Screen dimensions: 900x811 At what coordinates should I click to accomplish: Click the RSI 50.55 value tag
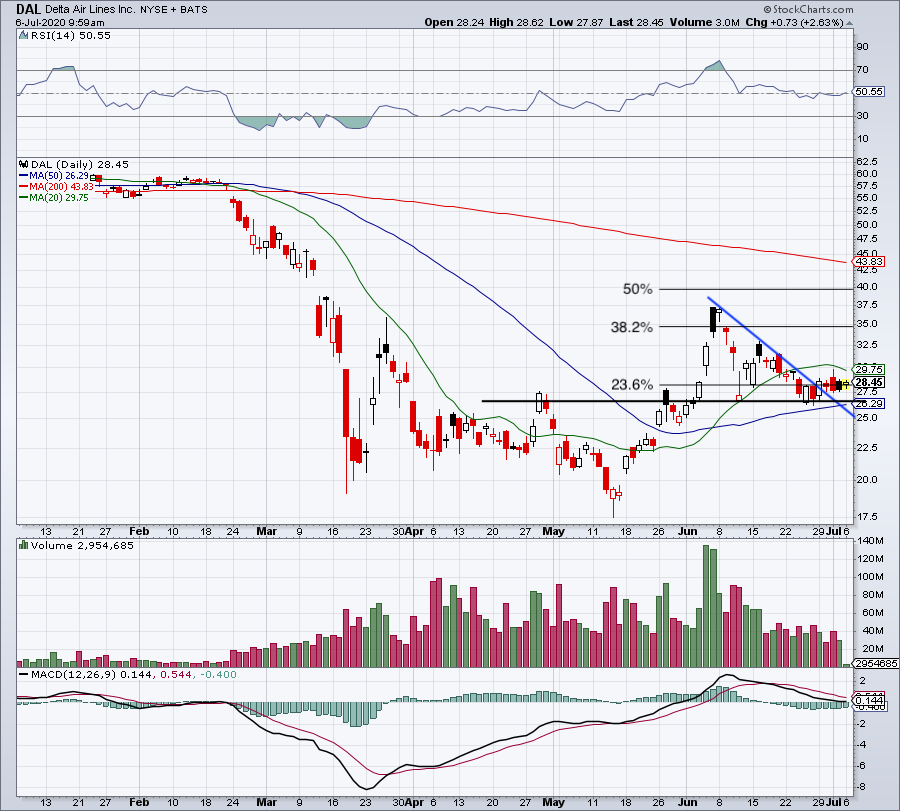[x=868, y=92]
